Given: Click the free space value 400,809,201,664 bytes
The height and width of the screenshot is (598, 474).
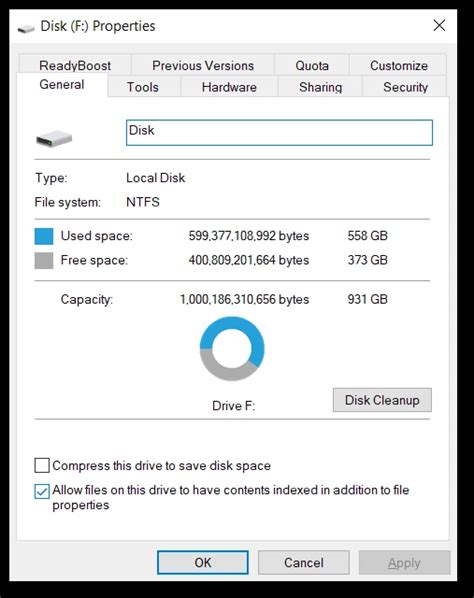Looking at the screenshot, I should (249, 260).
